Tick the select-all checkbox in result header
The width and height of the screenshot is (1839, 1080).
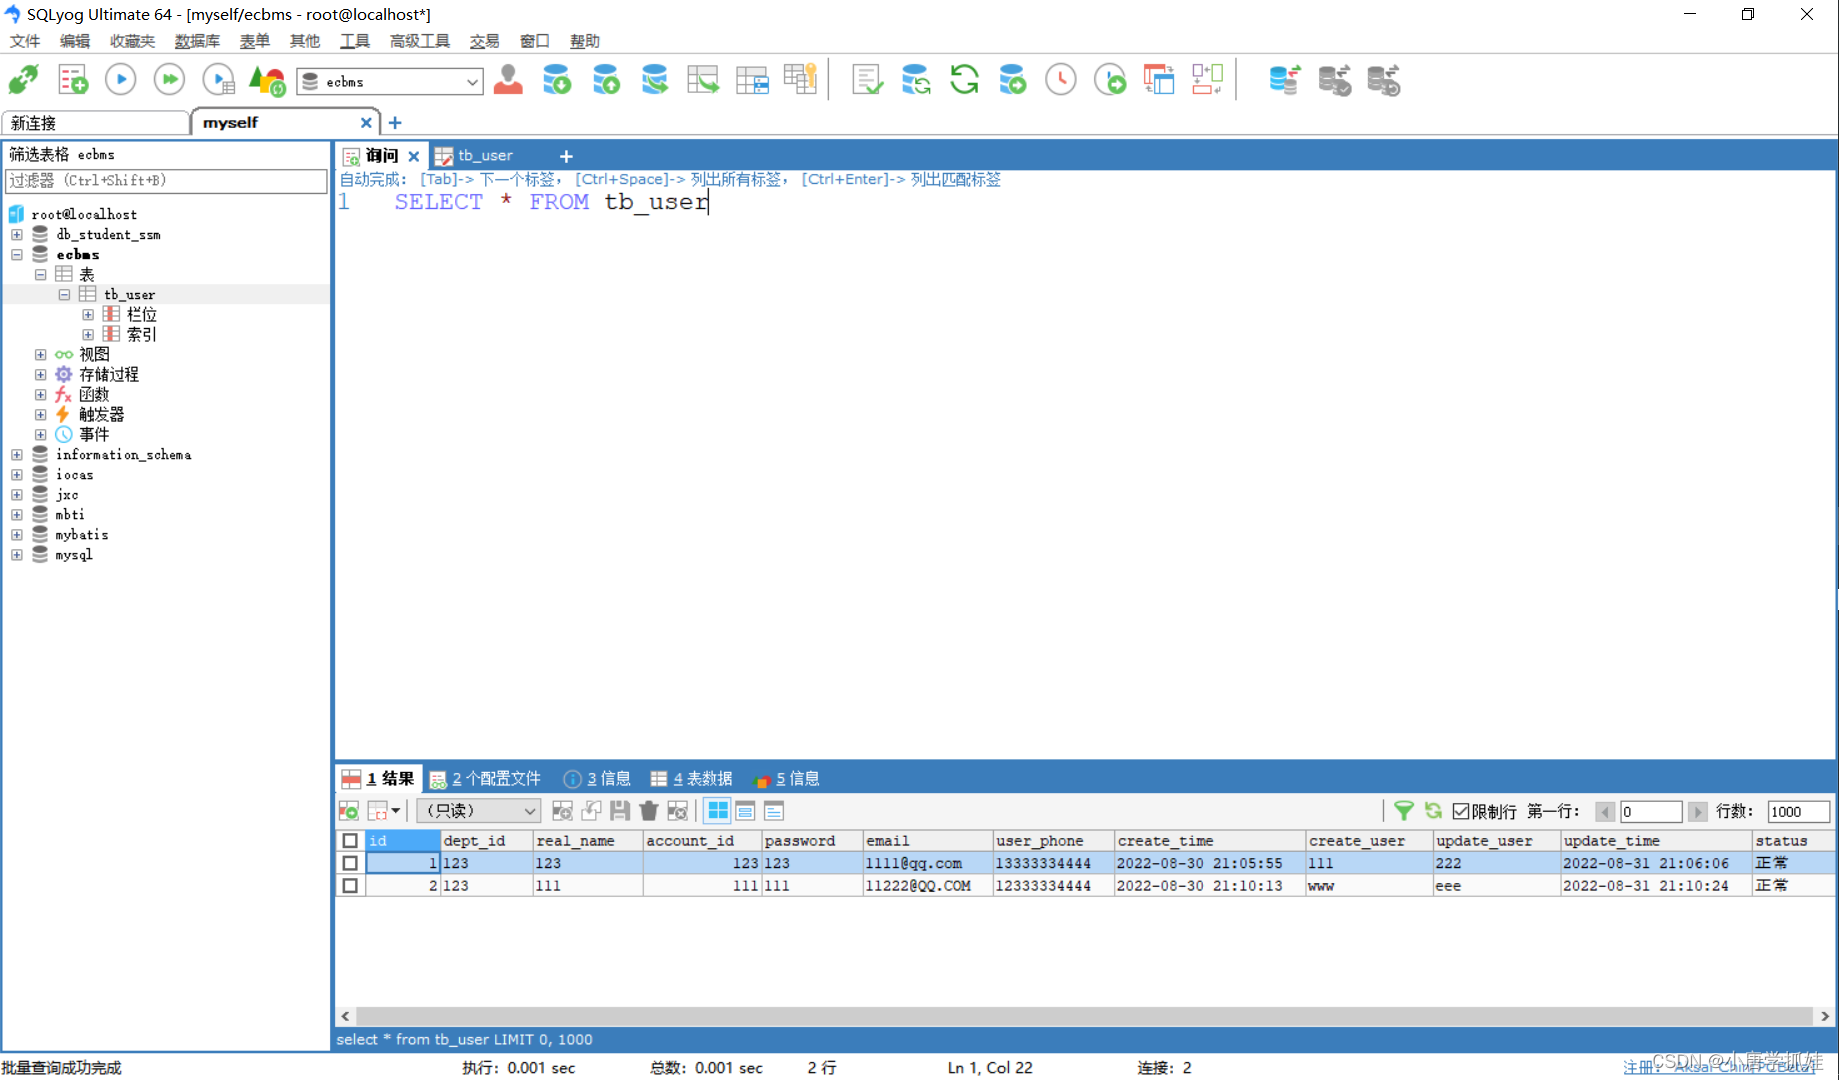pyautogui.click(x=350, y=841)
